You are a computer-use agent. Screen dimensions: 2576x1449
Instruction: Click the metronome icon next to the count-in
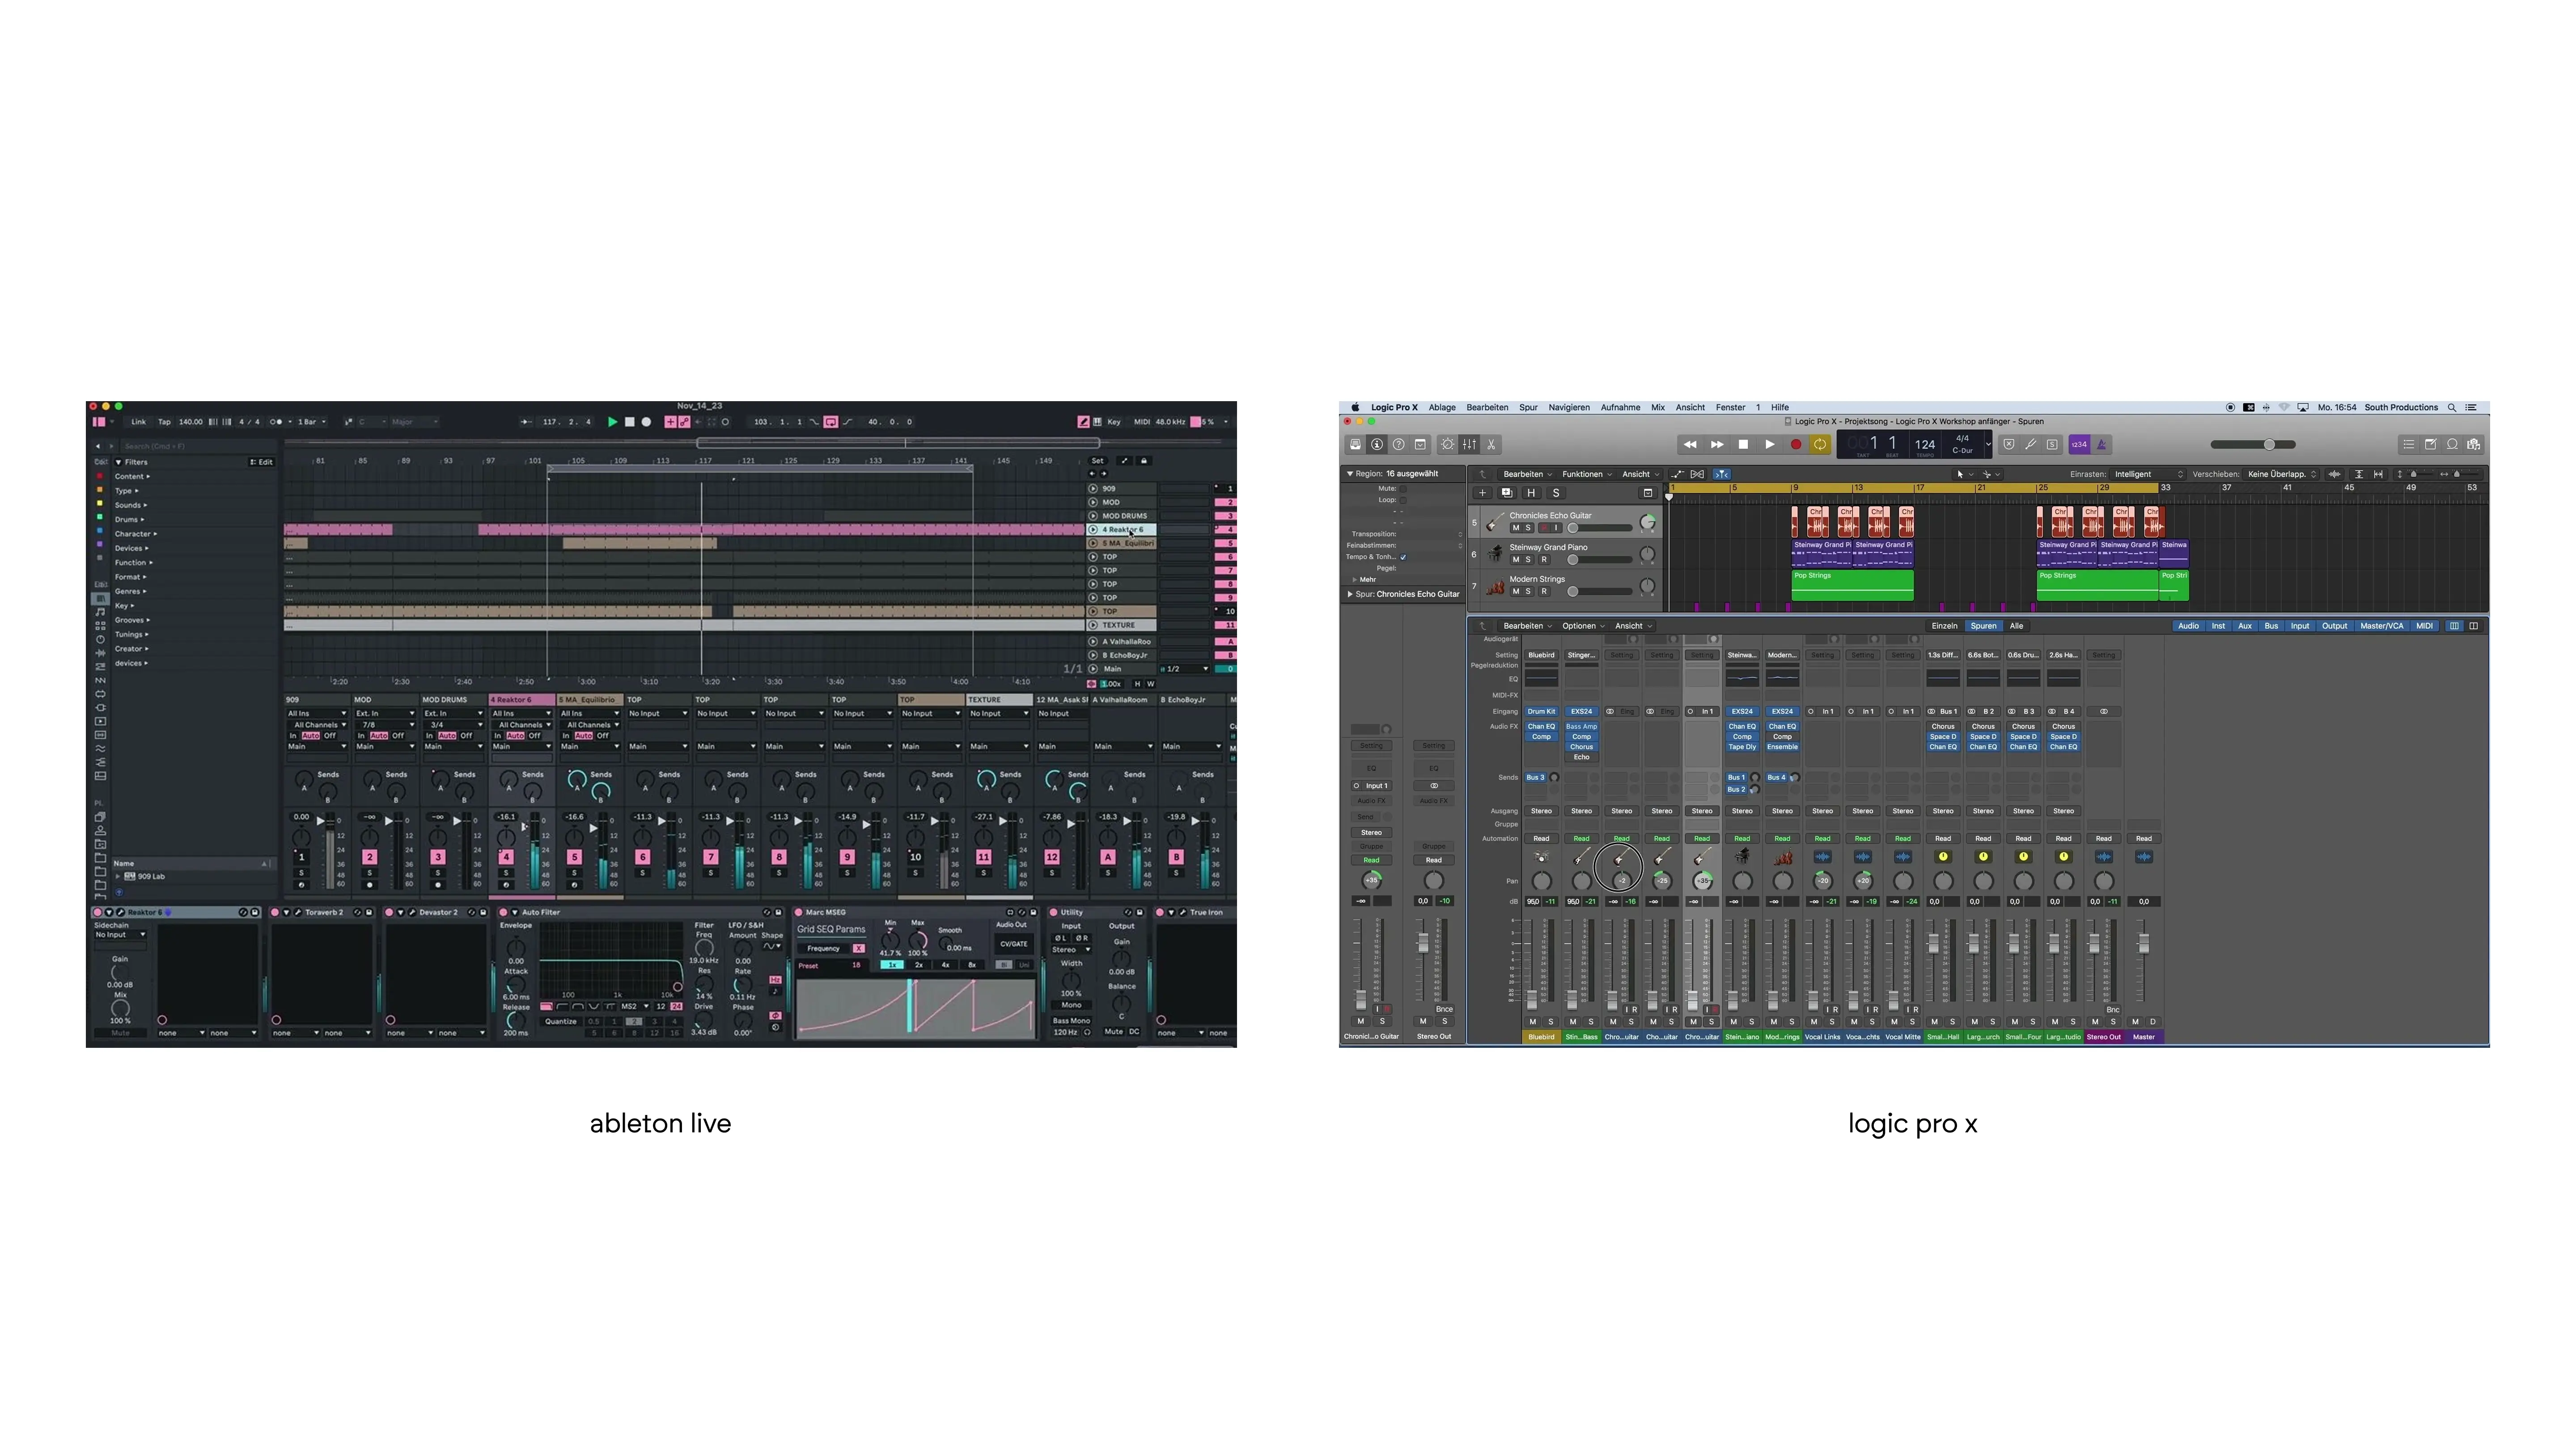[2103, 445]
